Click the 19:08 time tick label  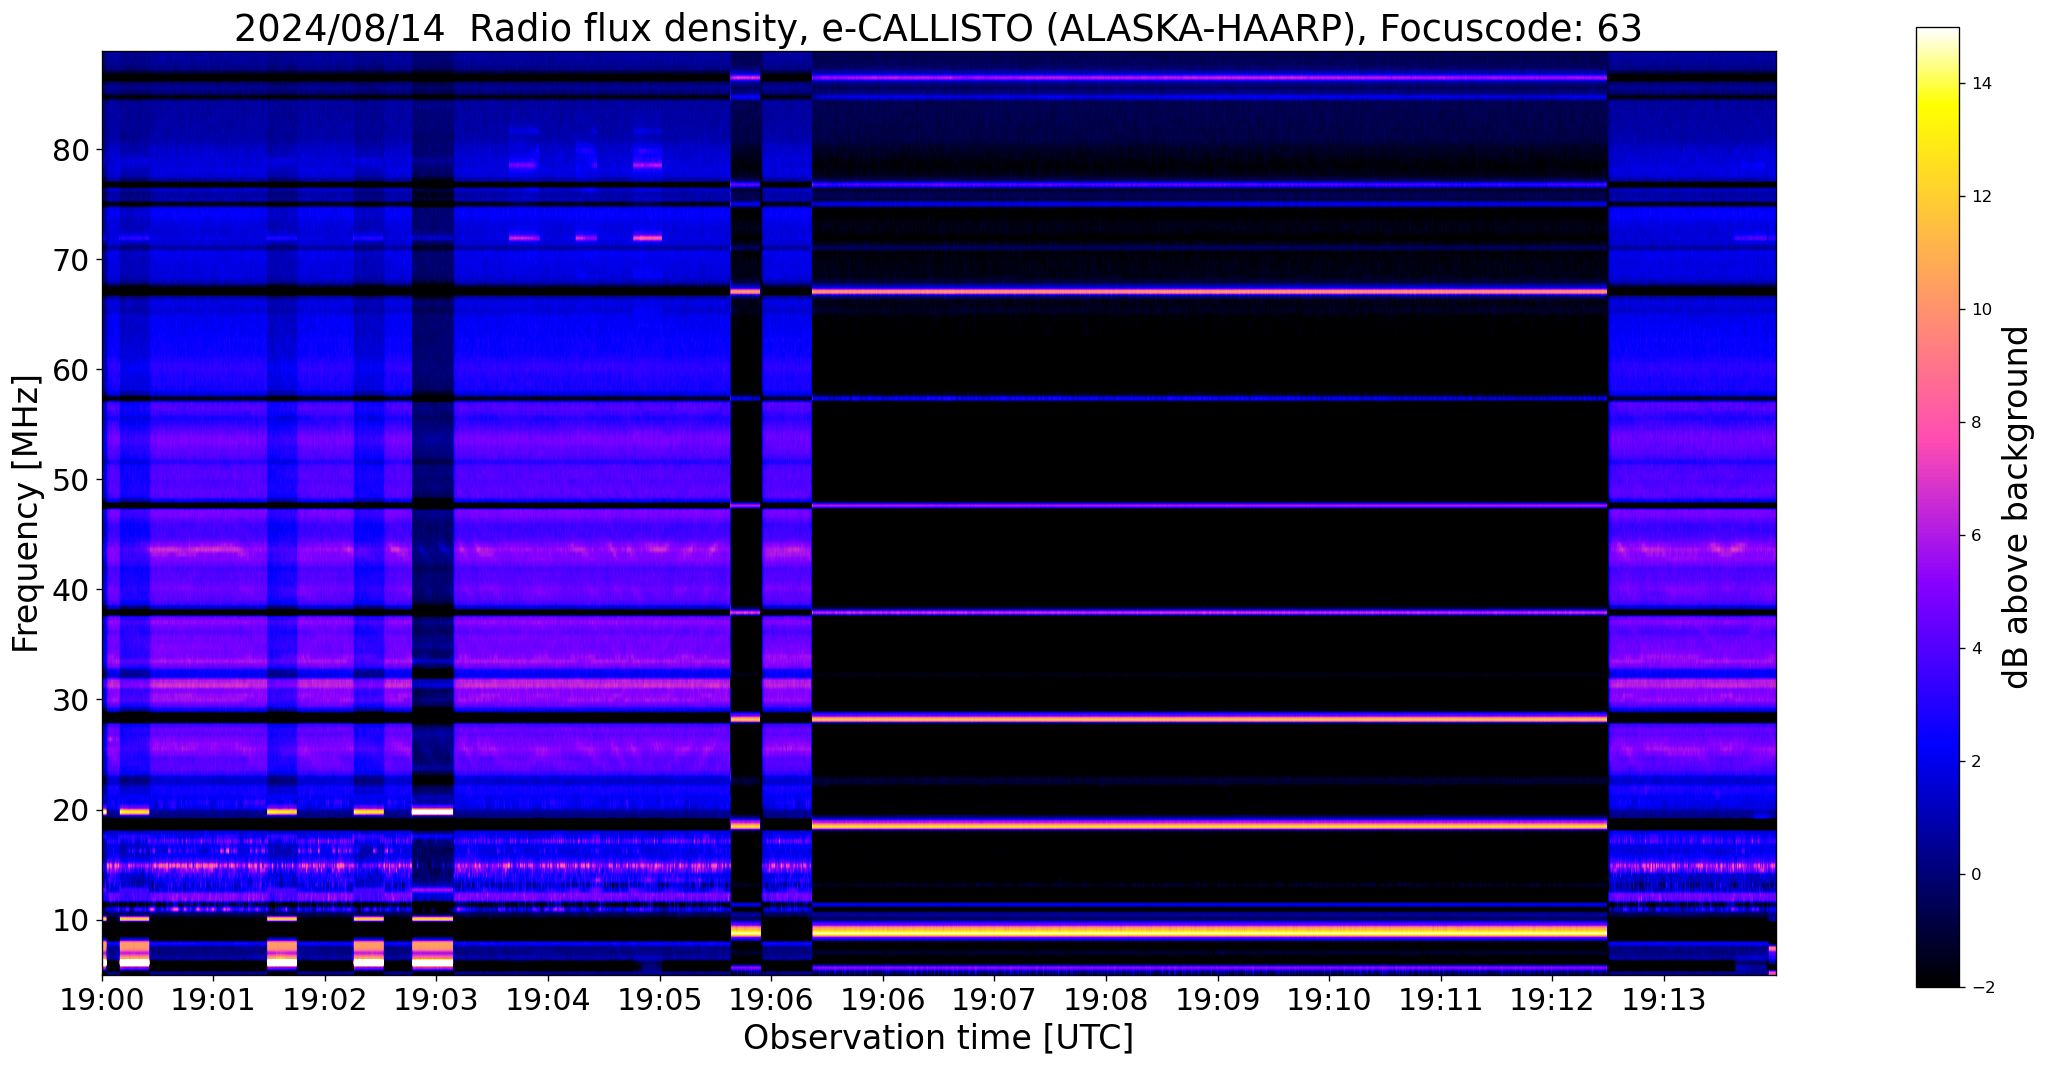coord(1106,998)
